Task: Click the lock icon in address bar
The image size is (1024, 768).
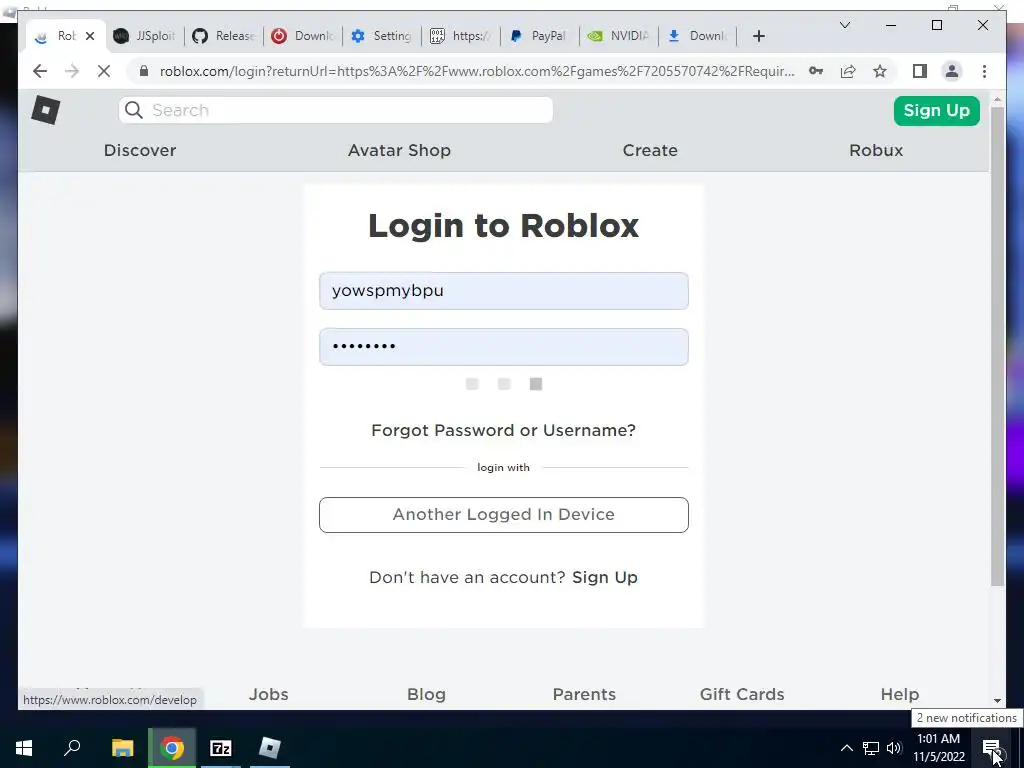Action: (144, 71)
